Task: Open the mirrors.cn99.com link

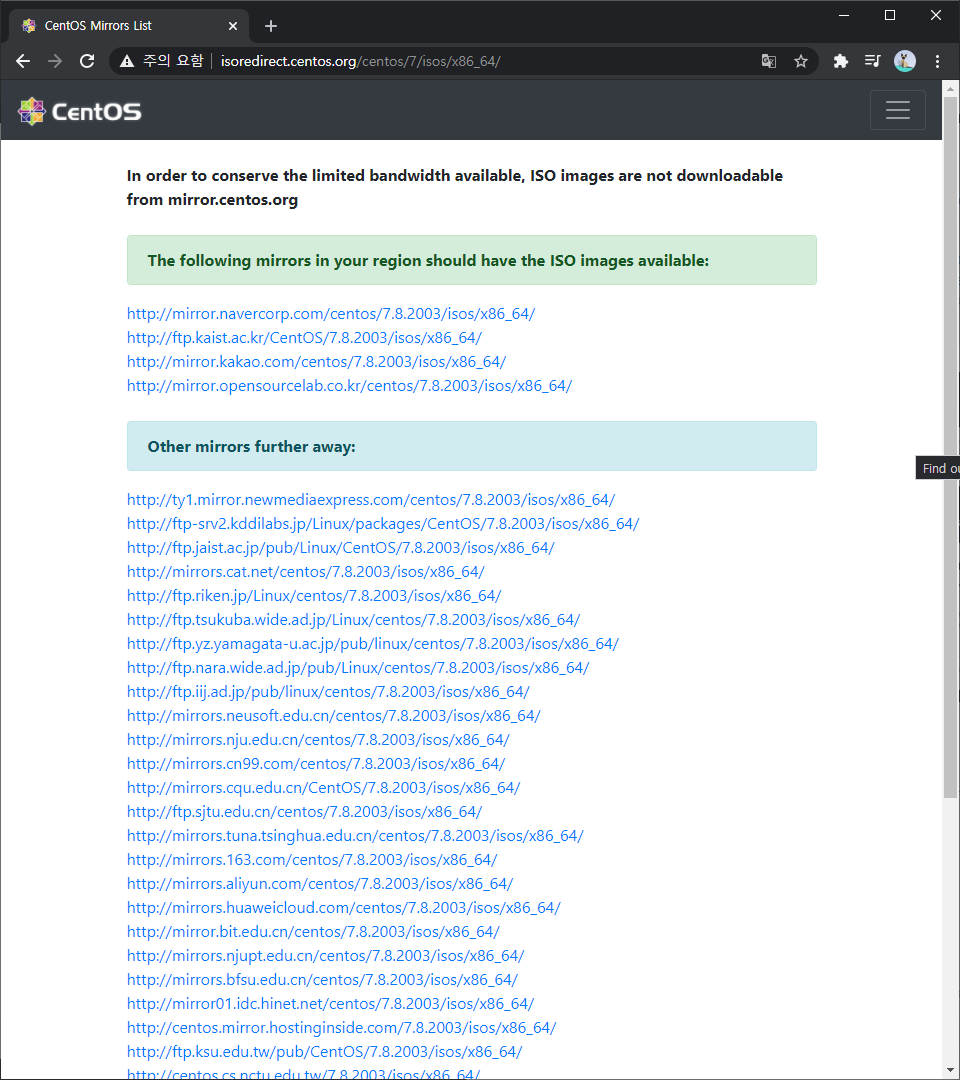Action: (x=315, y=765)
